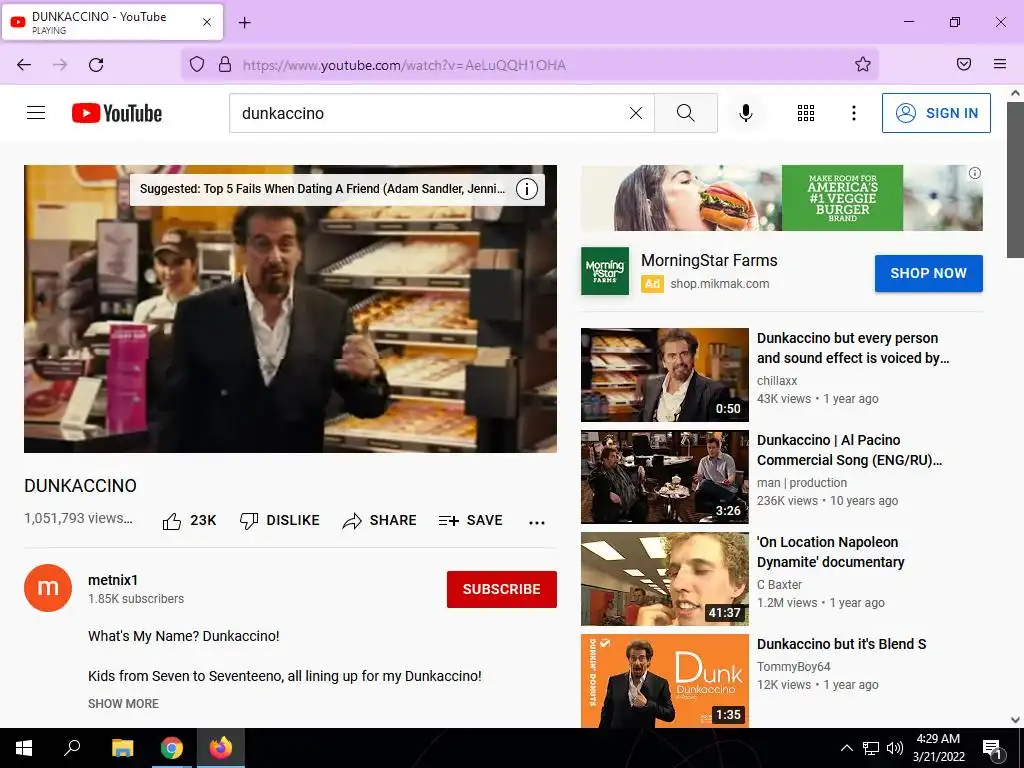Screen dimensions: 1024x768
Task: Go to the YouTube home logo
Action: [117, 113]
